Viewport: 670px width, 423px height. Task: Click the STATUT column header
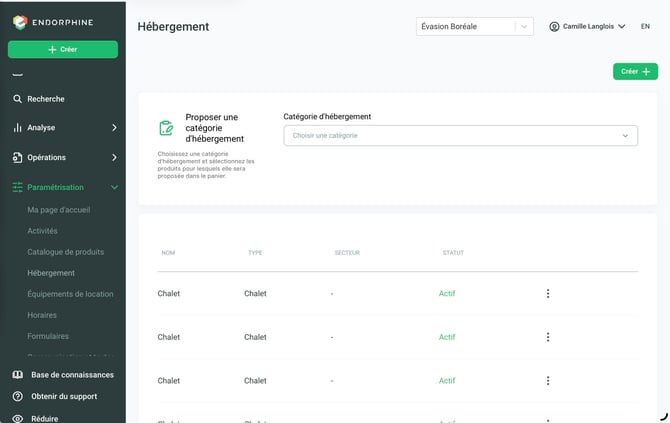[453, 253]
